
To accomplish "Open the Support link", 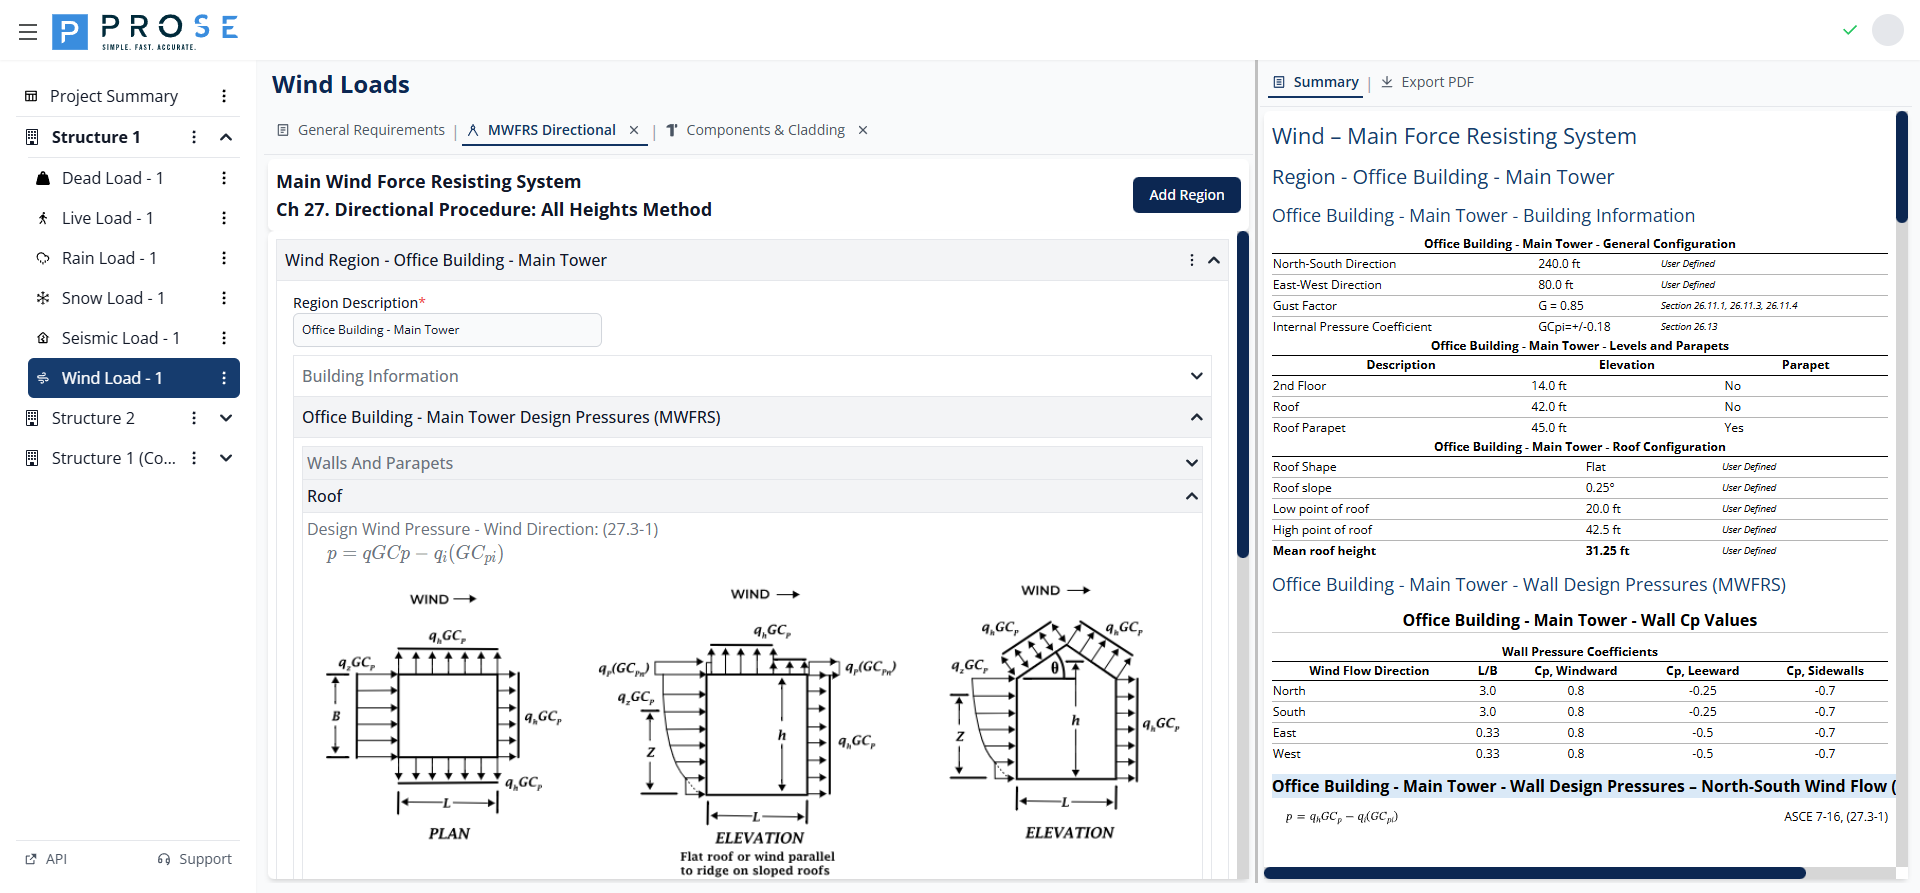I will [195, 859].
